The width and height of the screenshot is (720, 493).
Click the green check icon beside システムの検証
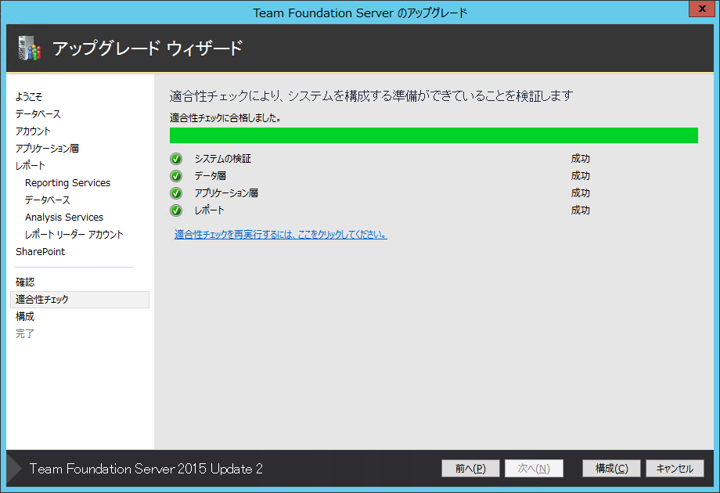click(x=176, y=159)
